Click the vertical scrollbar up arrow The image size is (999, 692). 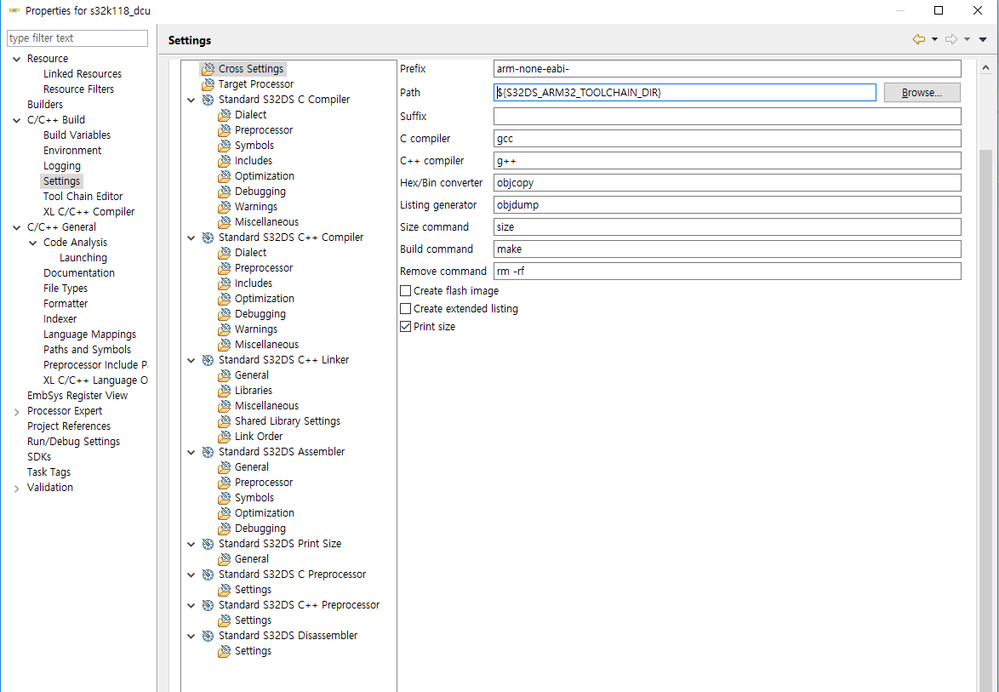(986, 68)
